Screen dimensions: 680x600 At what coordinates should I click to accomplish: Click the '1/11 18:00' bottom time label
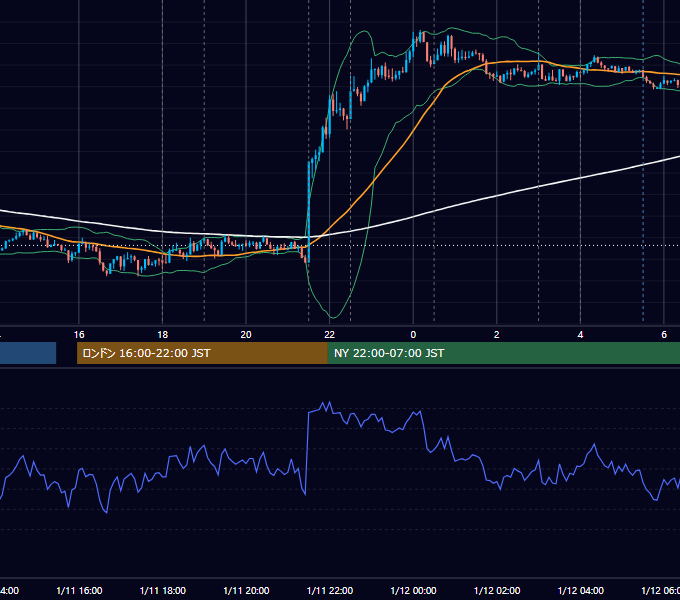pos(163,590)
